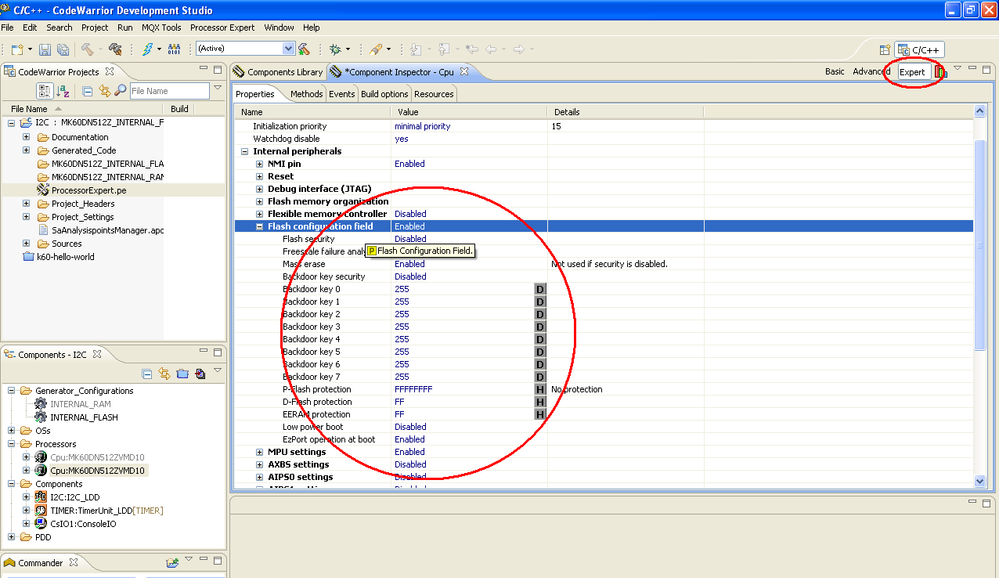Click the binary 0101 toolbar icon
The image size is (999, 578).
174,49
